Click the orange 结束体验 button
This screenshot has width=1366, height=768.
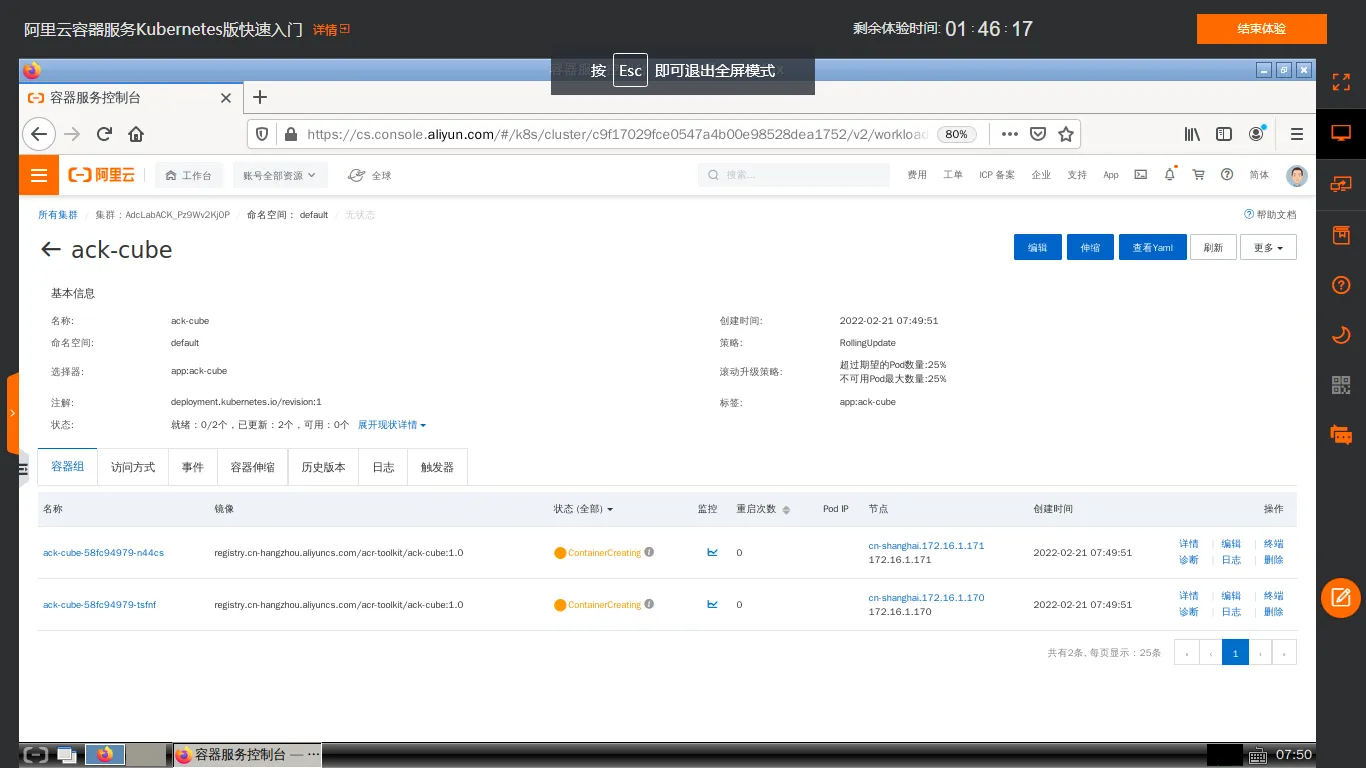pos(1262,29)
